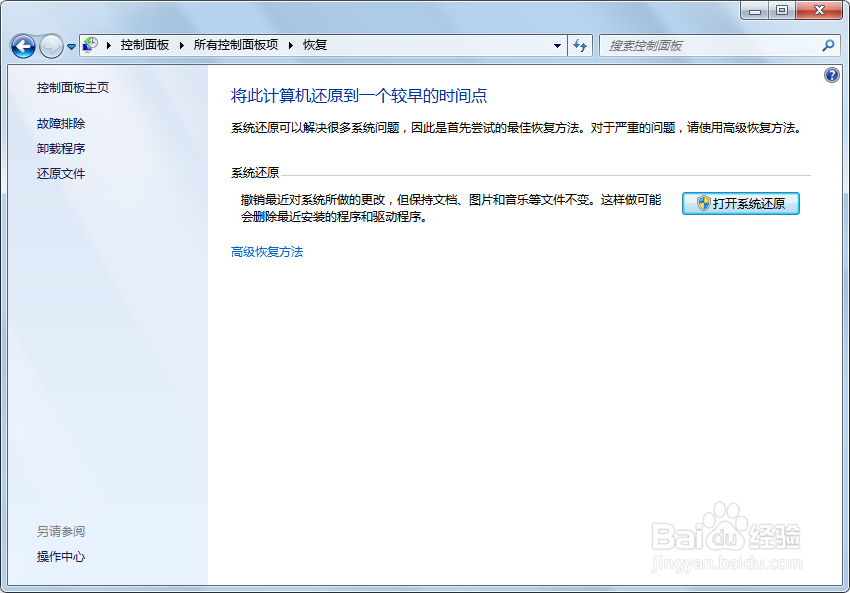850x593 pixels.
Task: Open the recent pages dropdown next to navigation arrows
Action: click(x=70, y=45)
